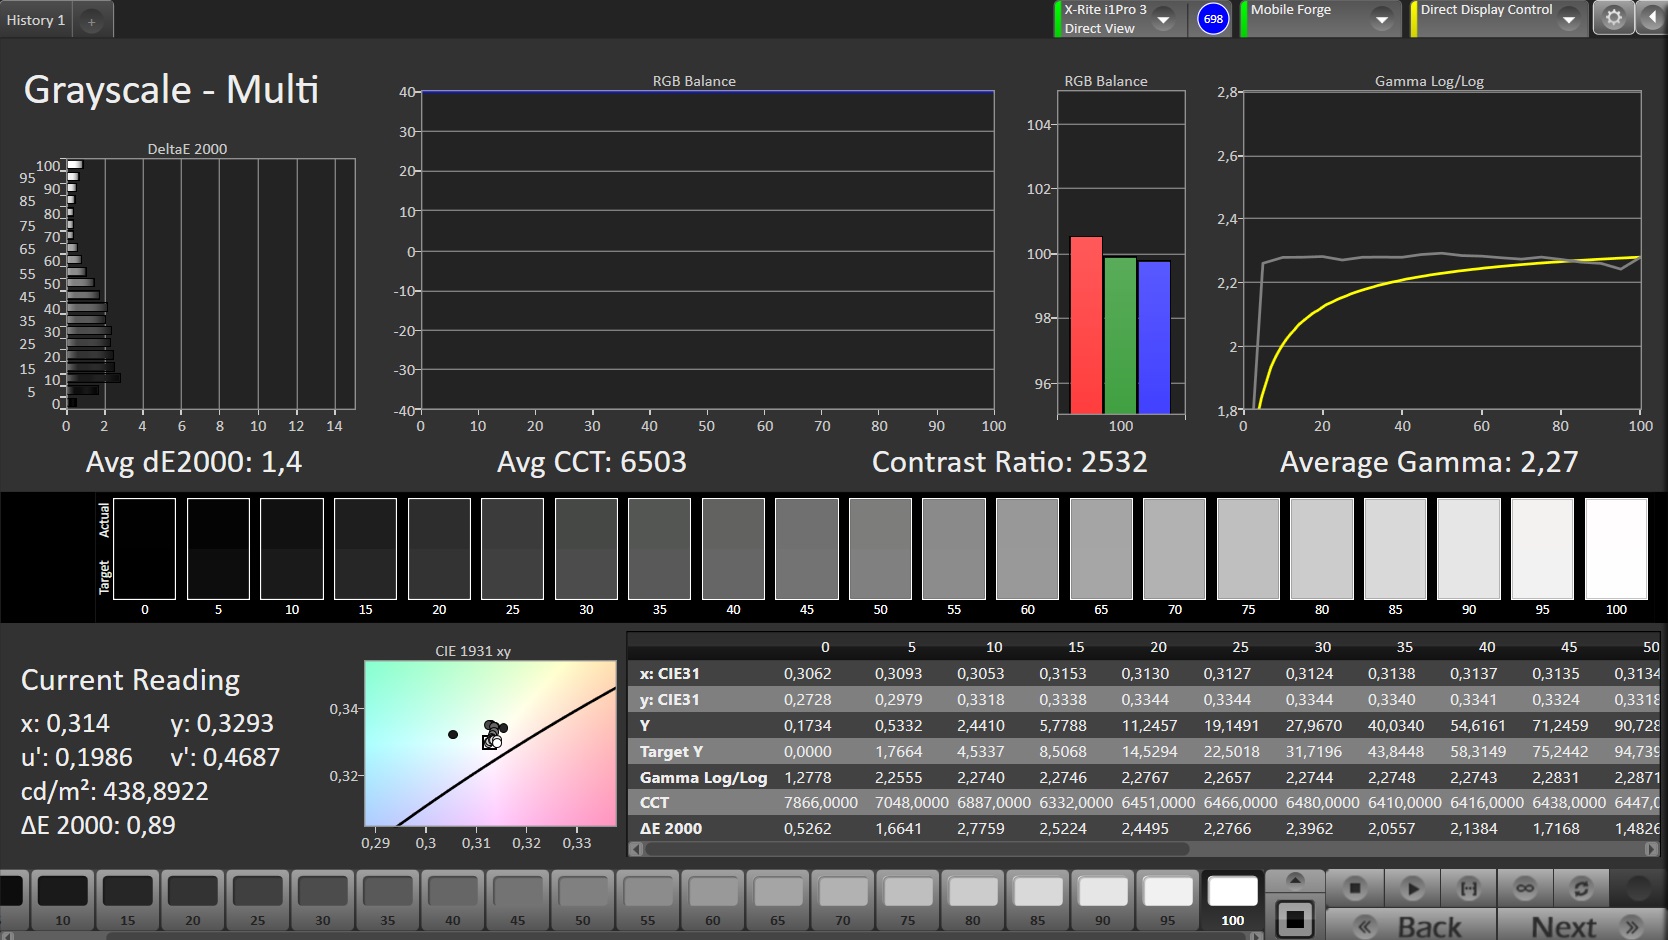The height and width of the screenshot is (940, 1668).
Task: Open the X-Rite i1Pro 3 meter dropdown
Action: [x=1163, y=19]
